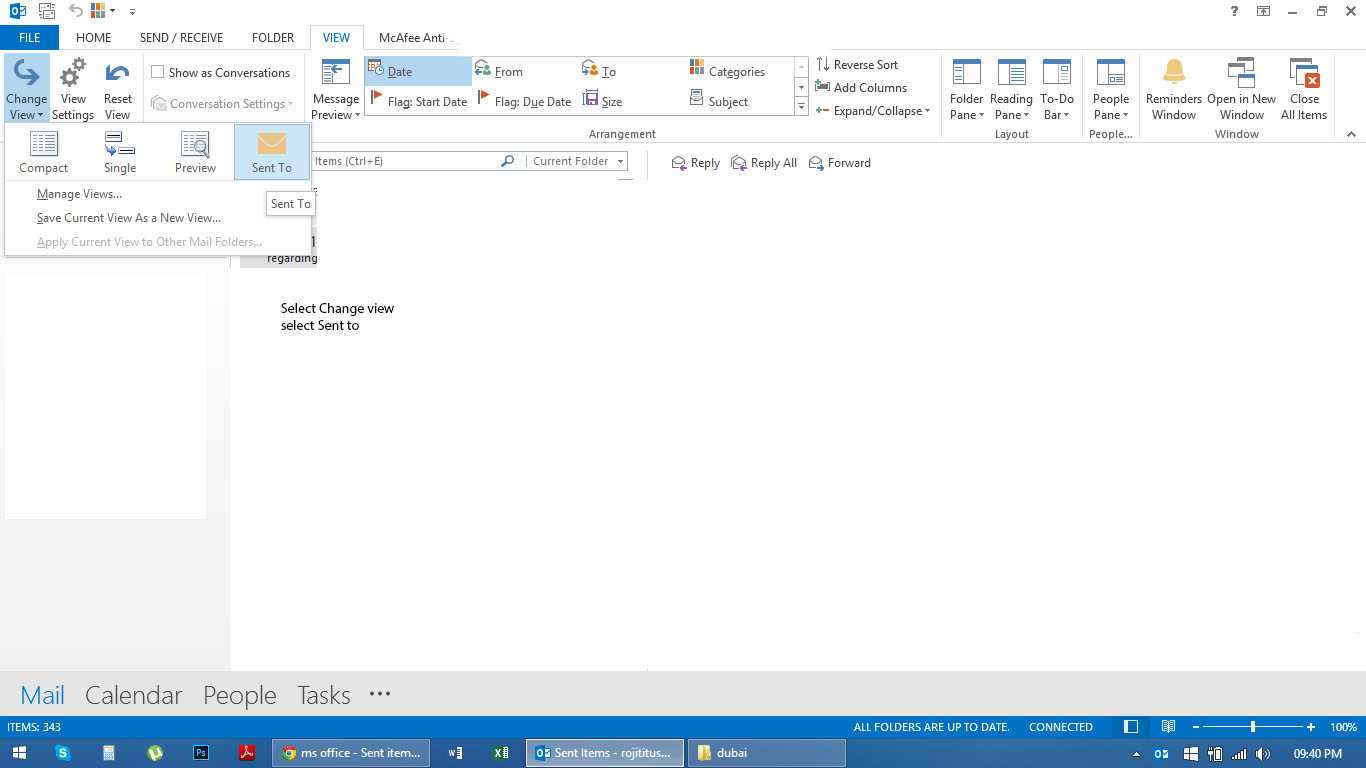Enable Show as Conversations checkbox

(x=158, y=72)
